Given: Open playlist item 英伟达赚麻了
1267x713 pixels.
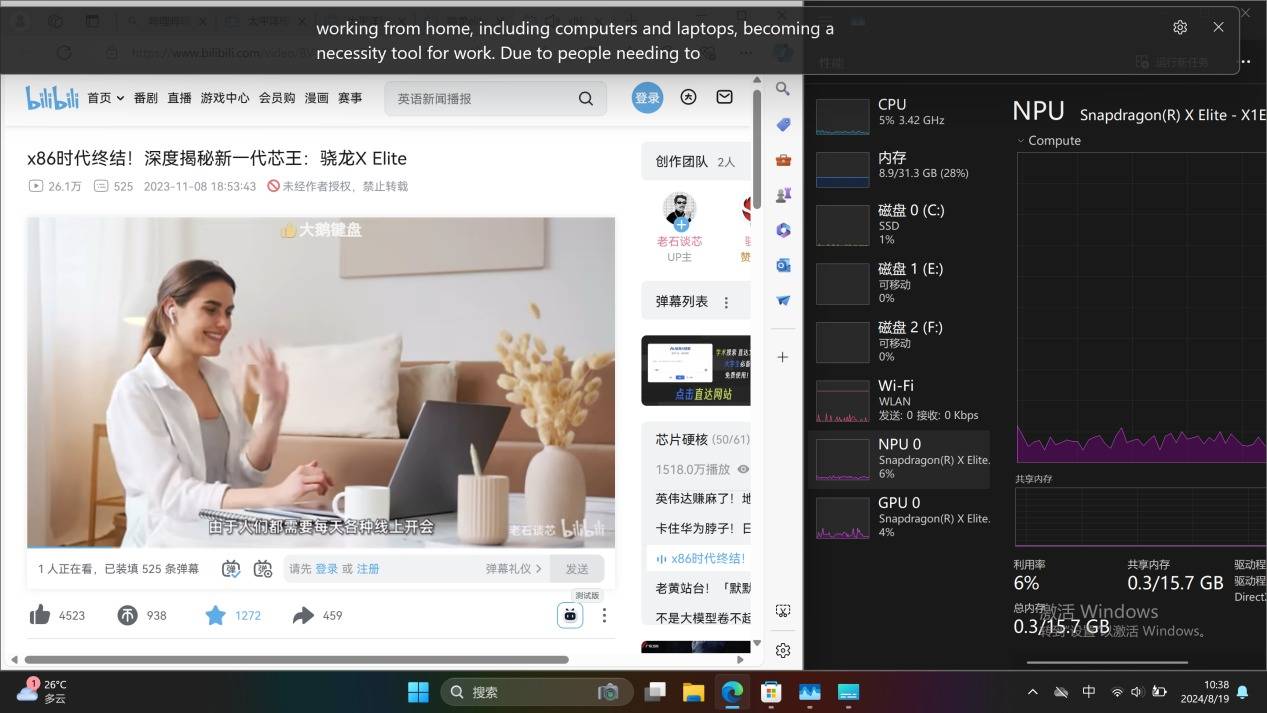Looking at the screenshot, I should 702,498.
